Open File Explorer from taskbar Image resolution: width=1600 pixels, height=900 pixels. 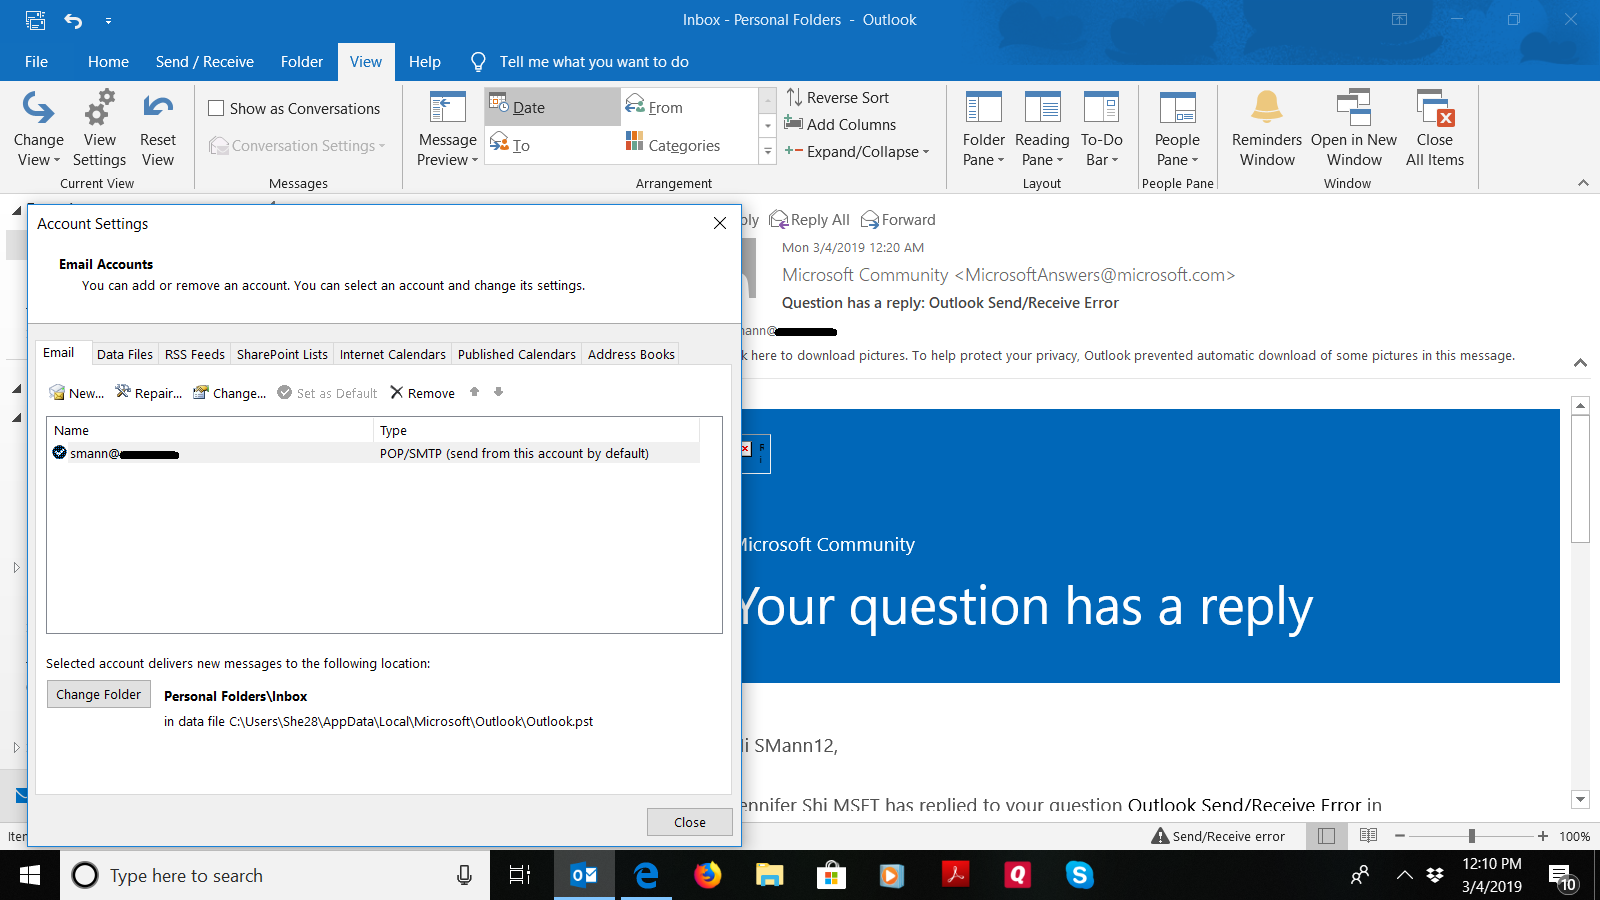tap(769, 875)
